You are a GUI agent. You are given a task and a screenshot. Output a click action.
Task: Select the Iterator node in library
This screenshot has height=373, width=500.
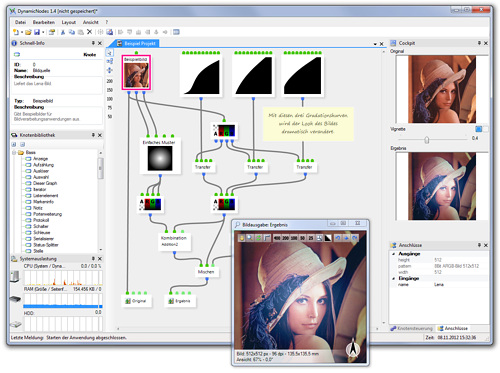coord(39,189)
